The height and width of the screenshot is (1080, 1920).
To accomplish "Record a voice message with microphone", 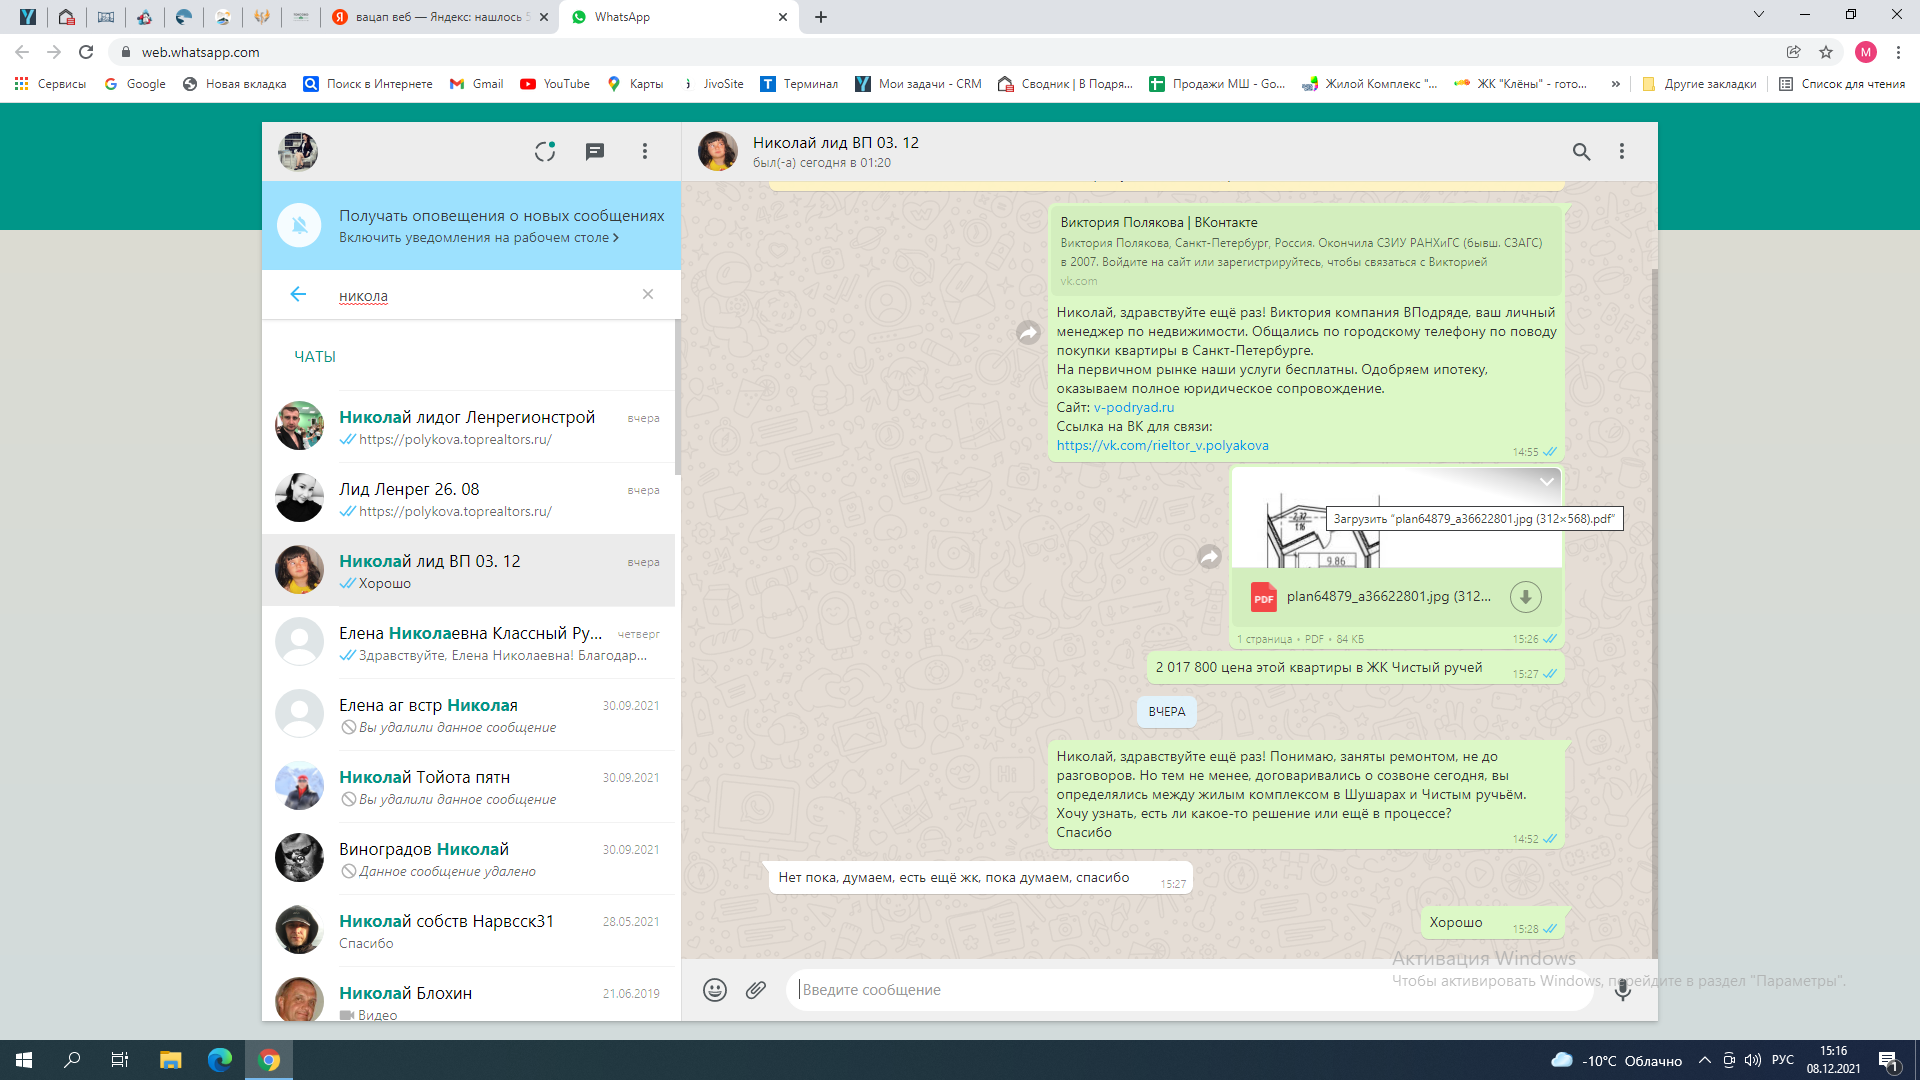I will coord(1622,990).
